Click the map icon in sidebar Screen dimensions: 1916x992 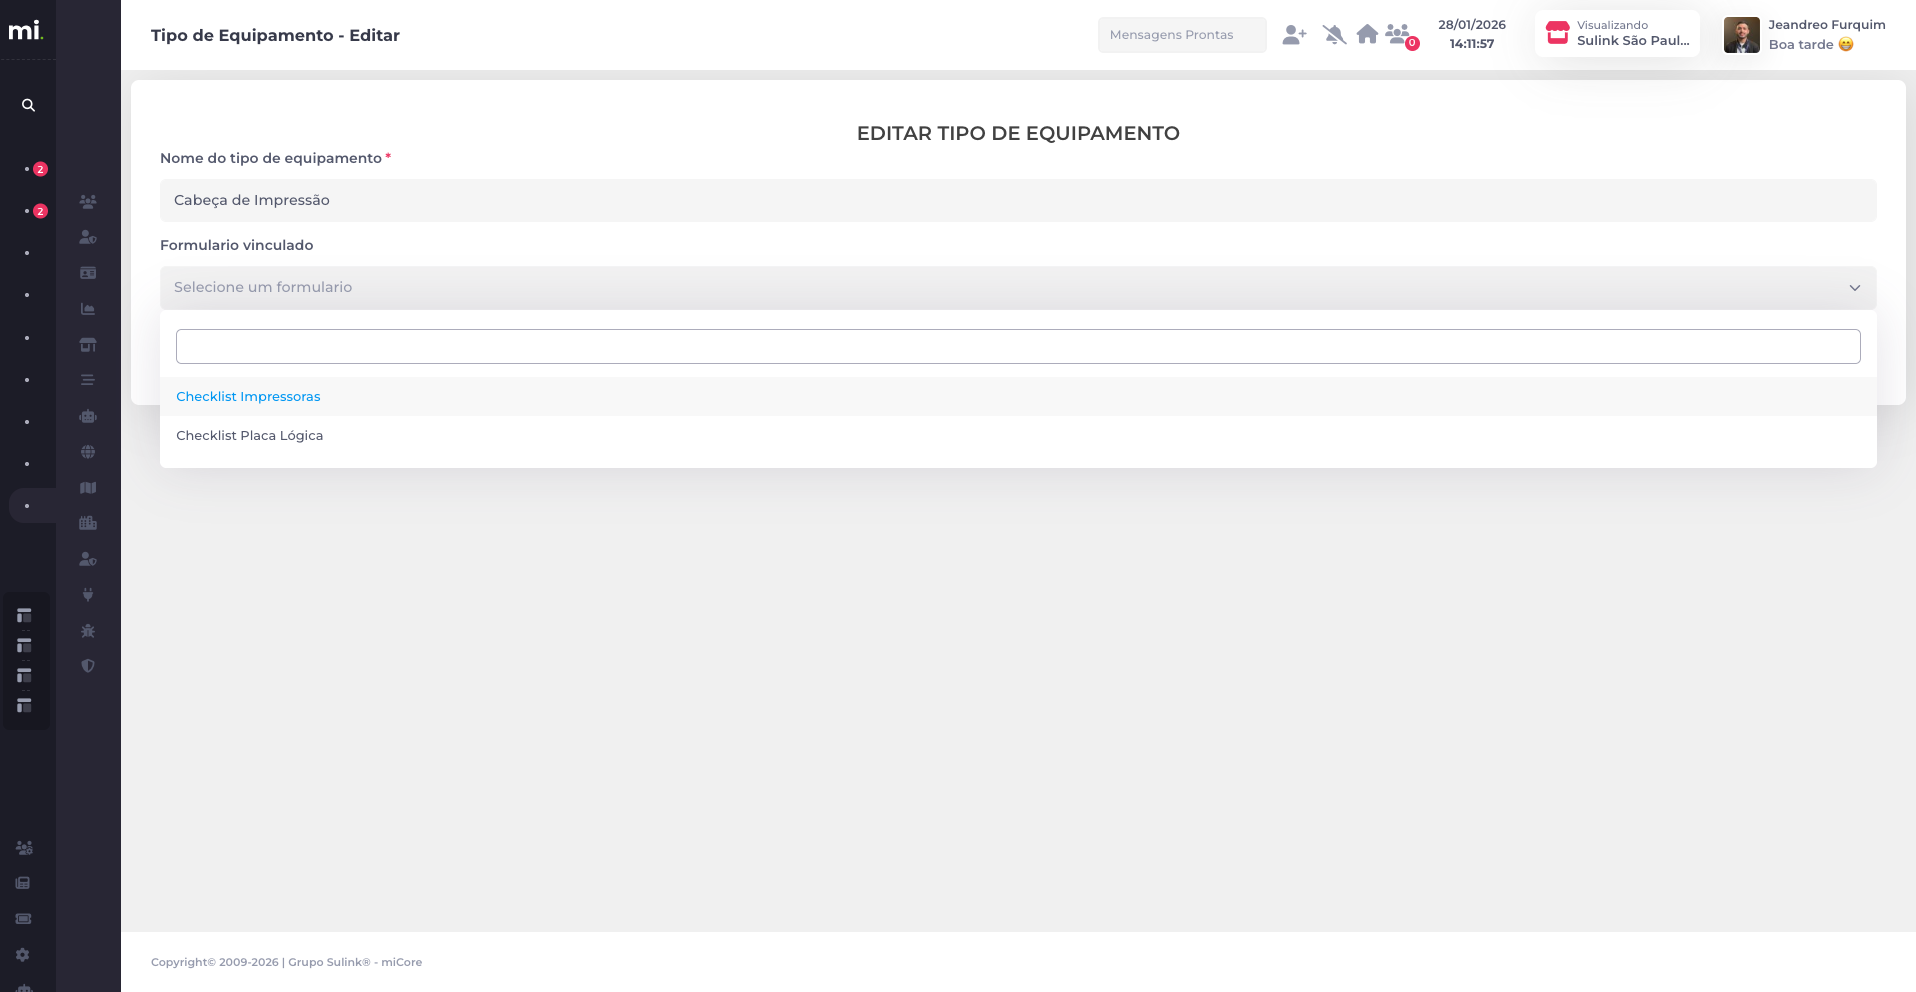pos(88,488)
